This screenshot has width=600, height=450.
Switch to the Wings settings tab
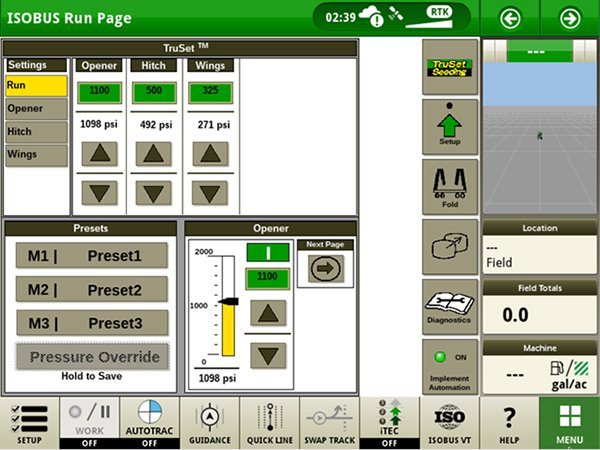[36, 155]
